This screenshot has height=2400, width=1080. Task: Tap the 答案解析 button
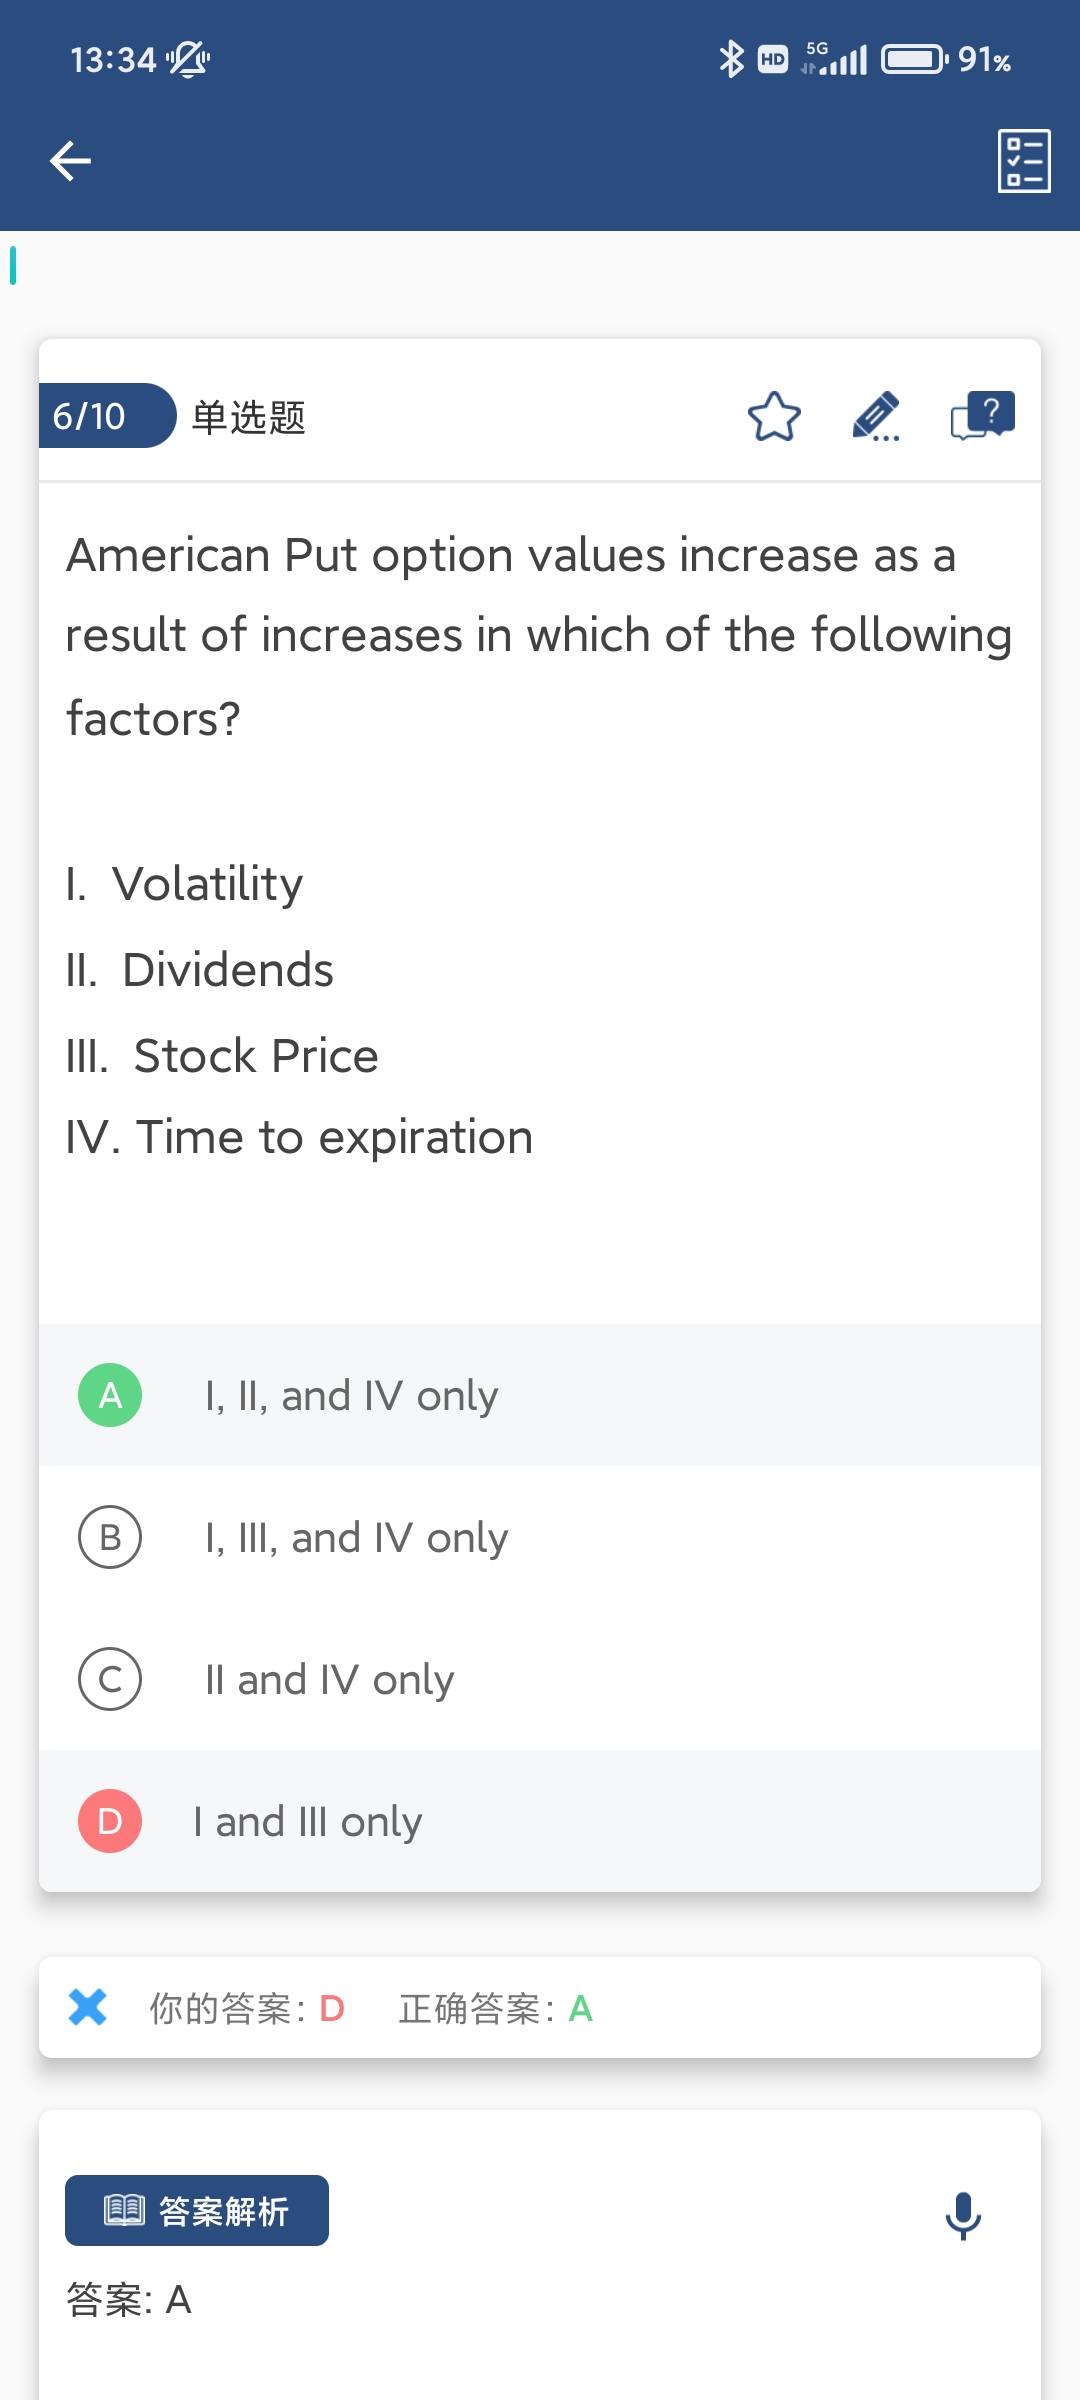tap(197, 2211)
